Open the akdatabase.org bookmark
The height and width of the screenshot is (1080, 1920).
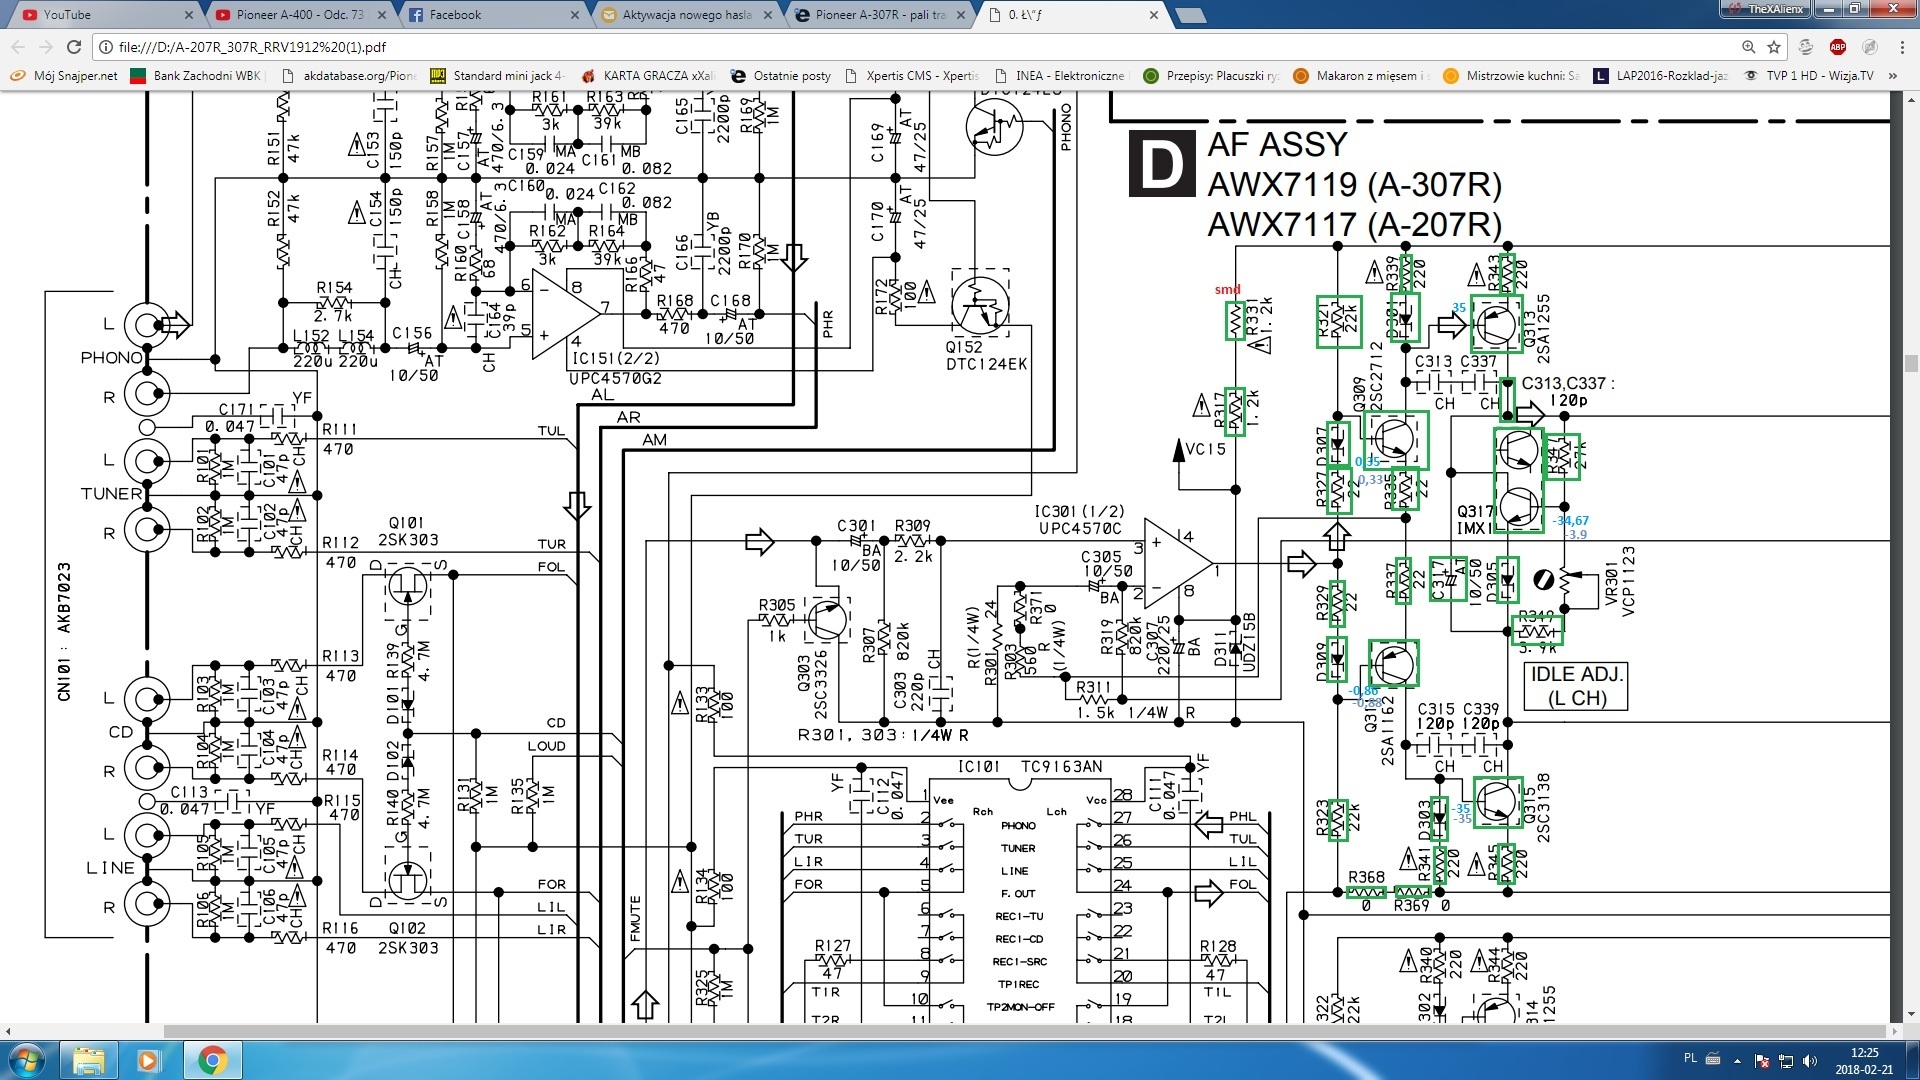coord(349,75)
